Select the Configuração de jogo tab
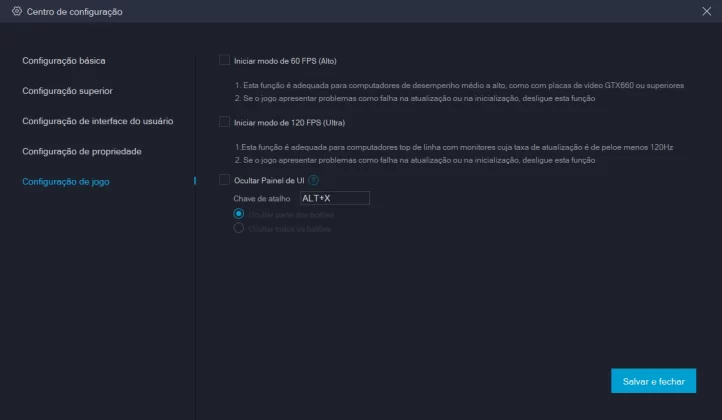Viewport: 722px width, 420px height. point(66,181)
